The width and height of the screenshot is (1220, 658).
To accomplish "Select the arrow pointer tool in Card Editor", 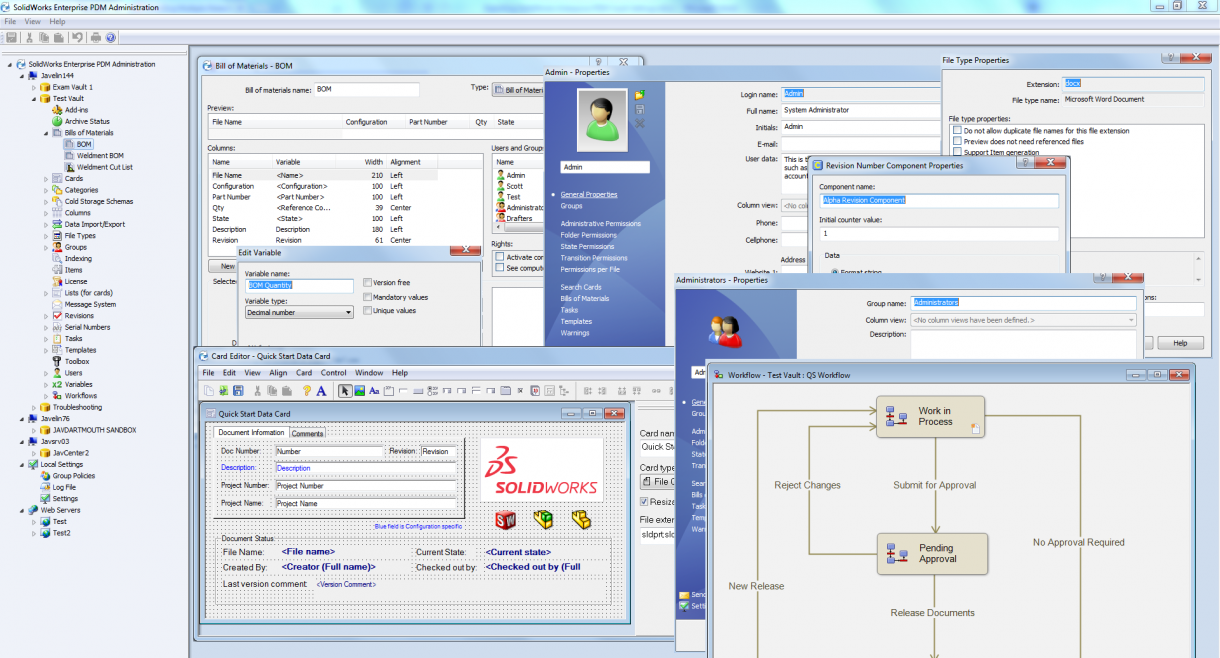I will (x=345, y=391).
